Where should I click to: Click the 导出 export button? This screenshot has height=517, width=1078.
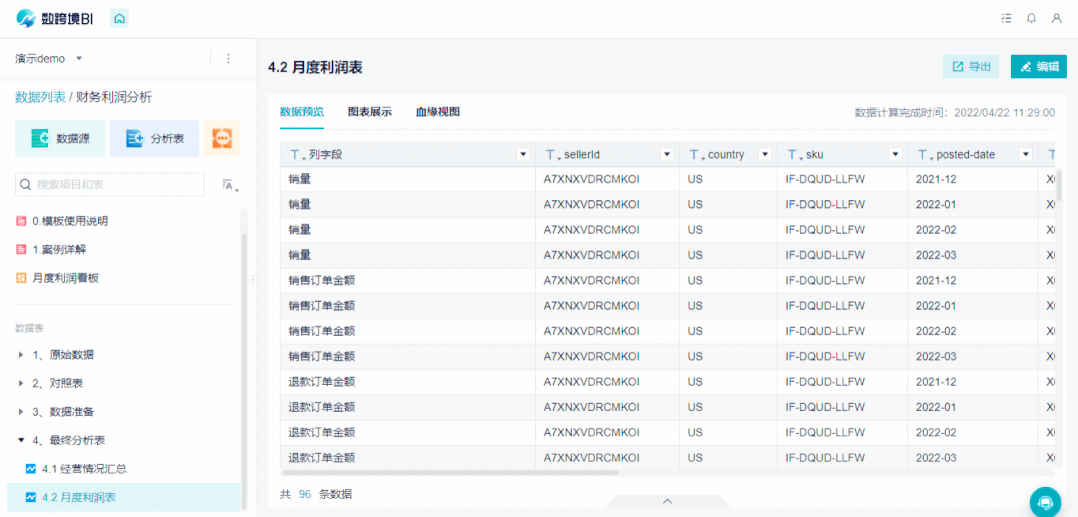(x=971, y=67)
